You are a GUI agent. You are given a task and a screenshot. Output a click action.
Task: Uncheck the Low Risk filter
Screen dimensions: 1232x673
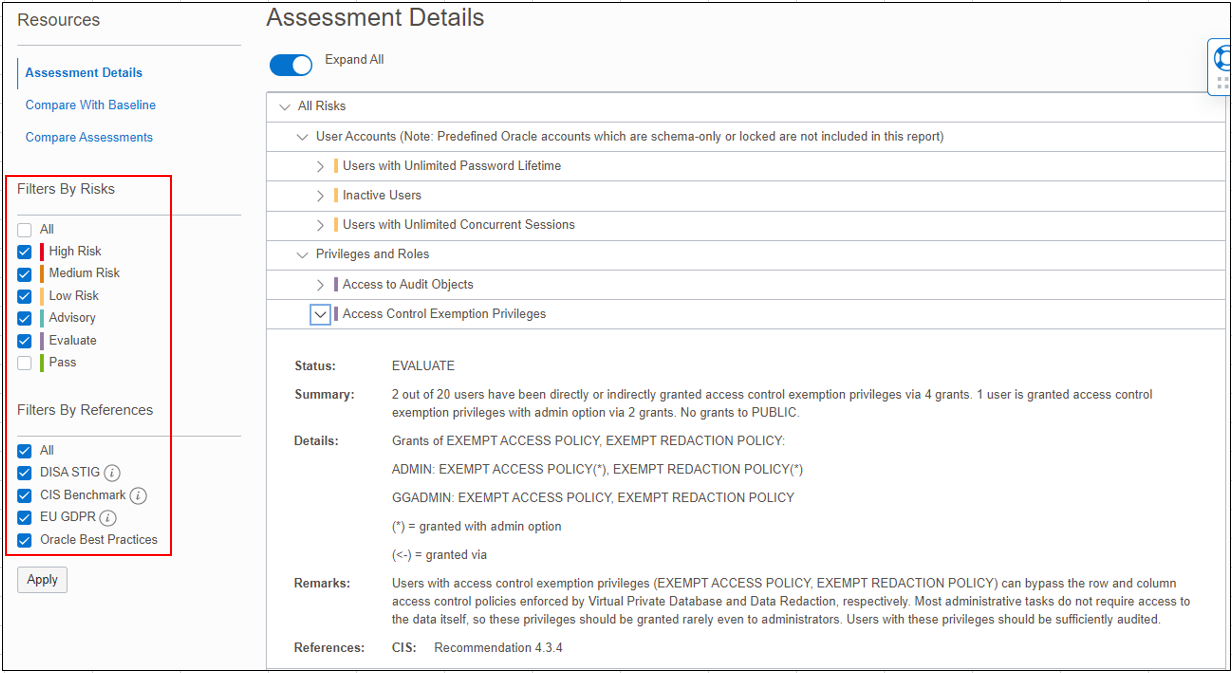(25, 296)
